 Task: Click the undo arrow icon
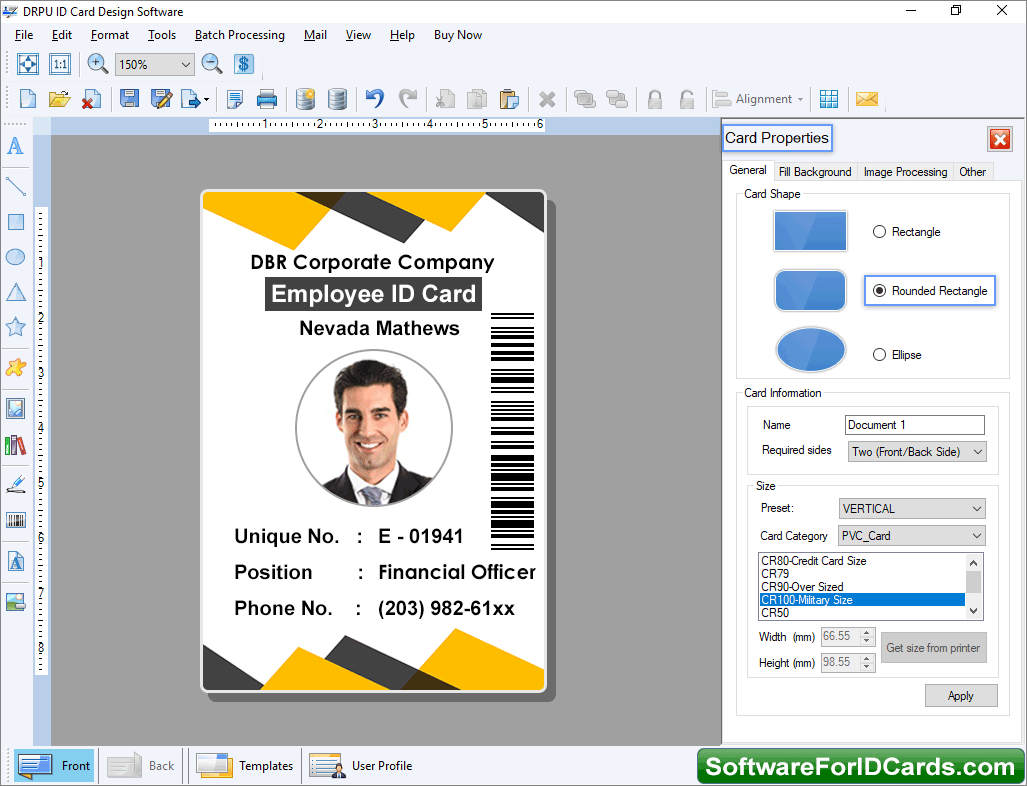pos(375,99)
